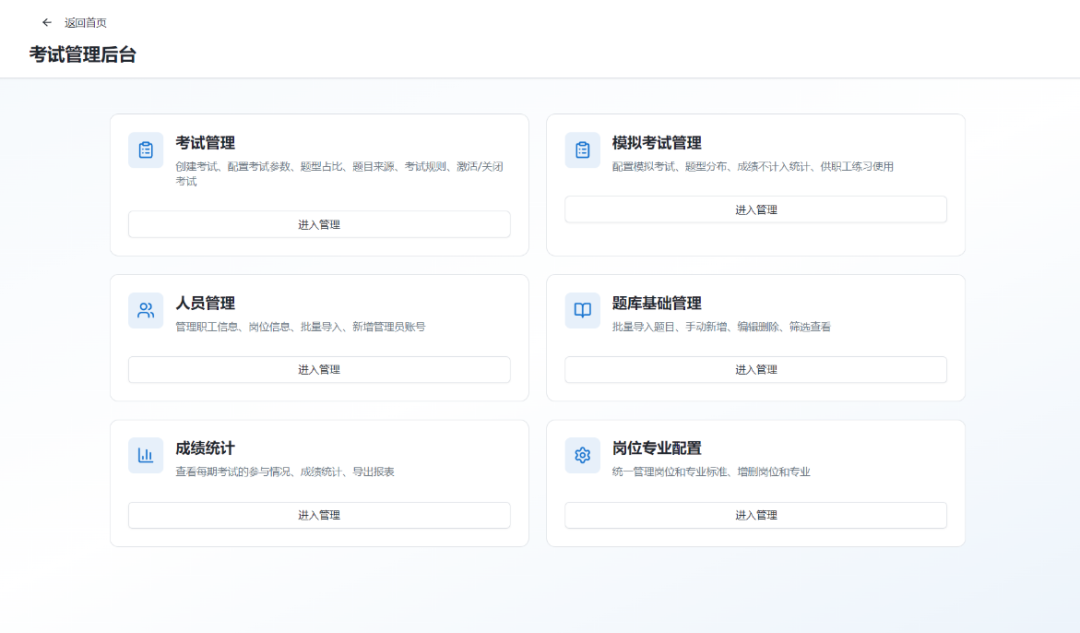Open 进入管理 in the 人员管理 card
The height and width of the screenshot is (633, 1080).
pyautogui.click(x=319, y=370)
